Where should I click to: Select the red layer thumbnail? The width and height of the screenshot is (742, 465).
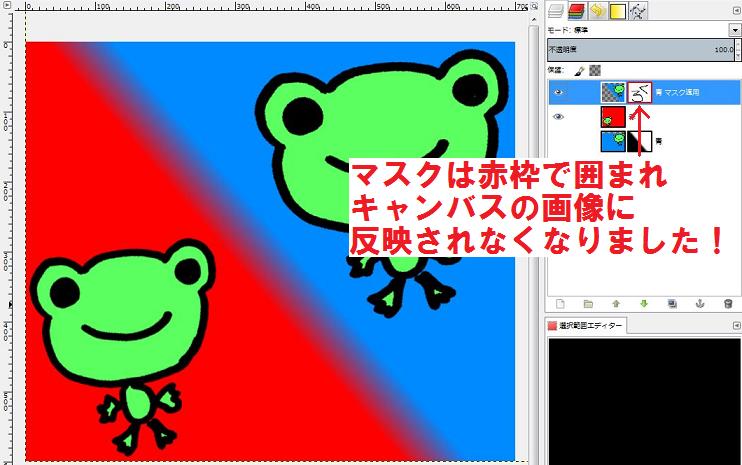[613, 117]
